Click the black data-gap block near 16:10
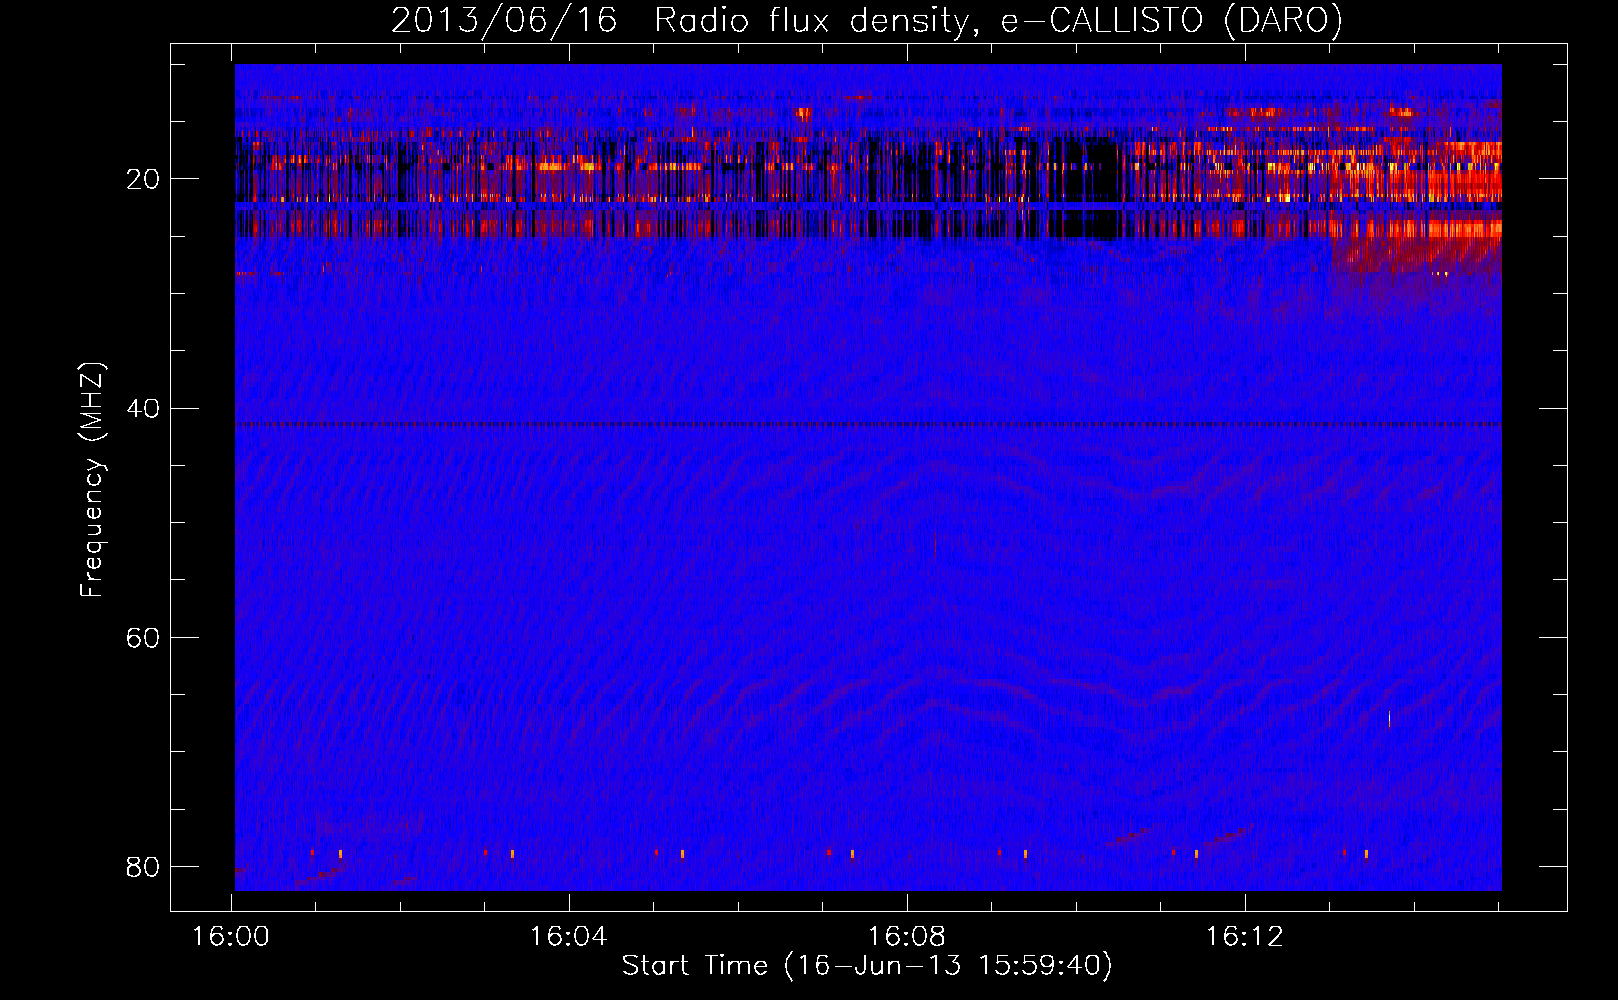The width and height of the screenshot is (1618, 1000). 1090,188
